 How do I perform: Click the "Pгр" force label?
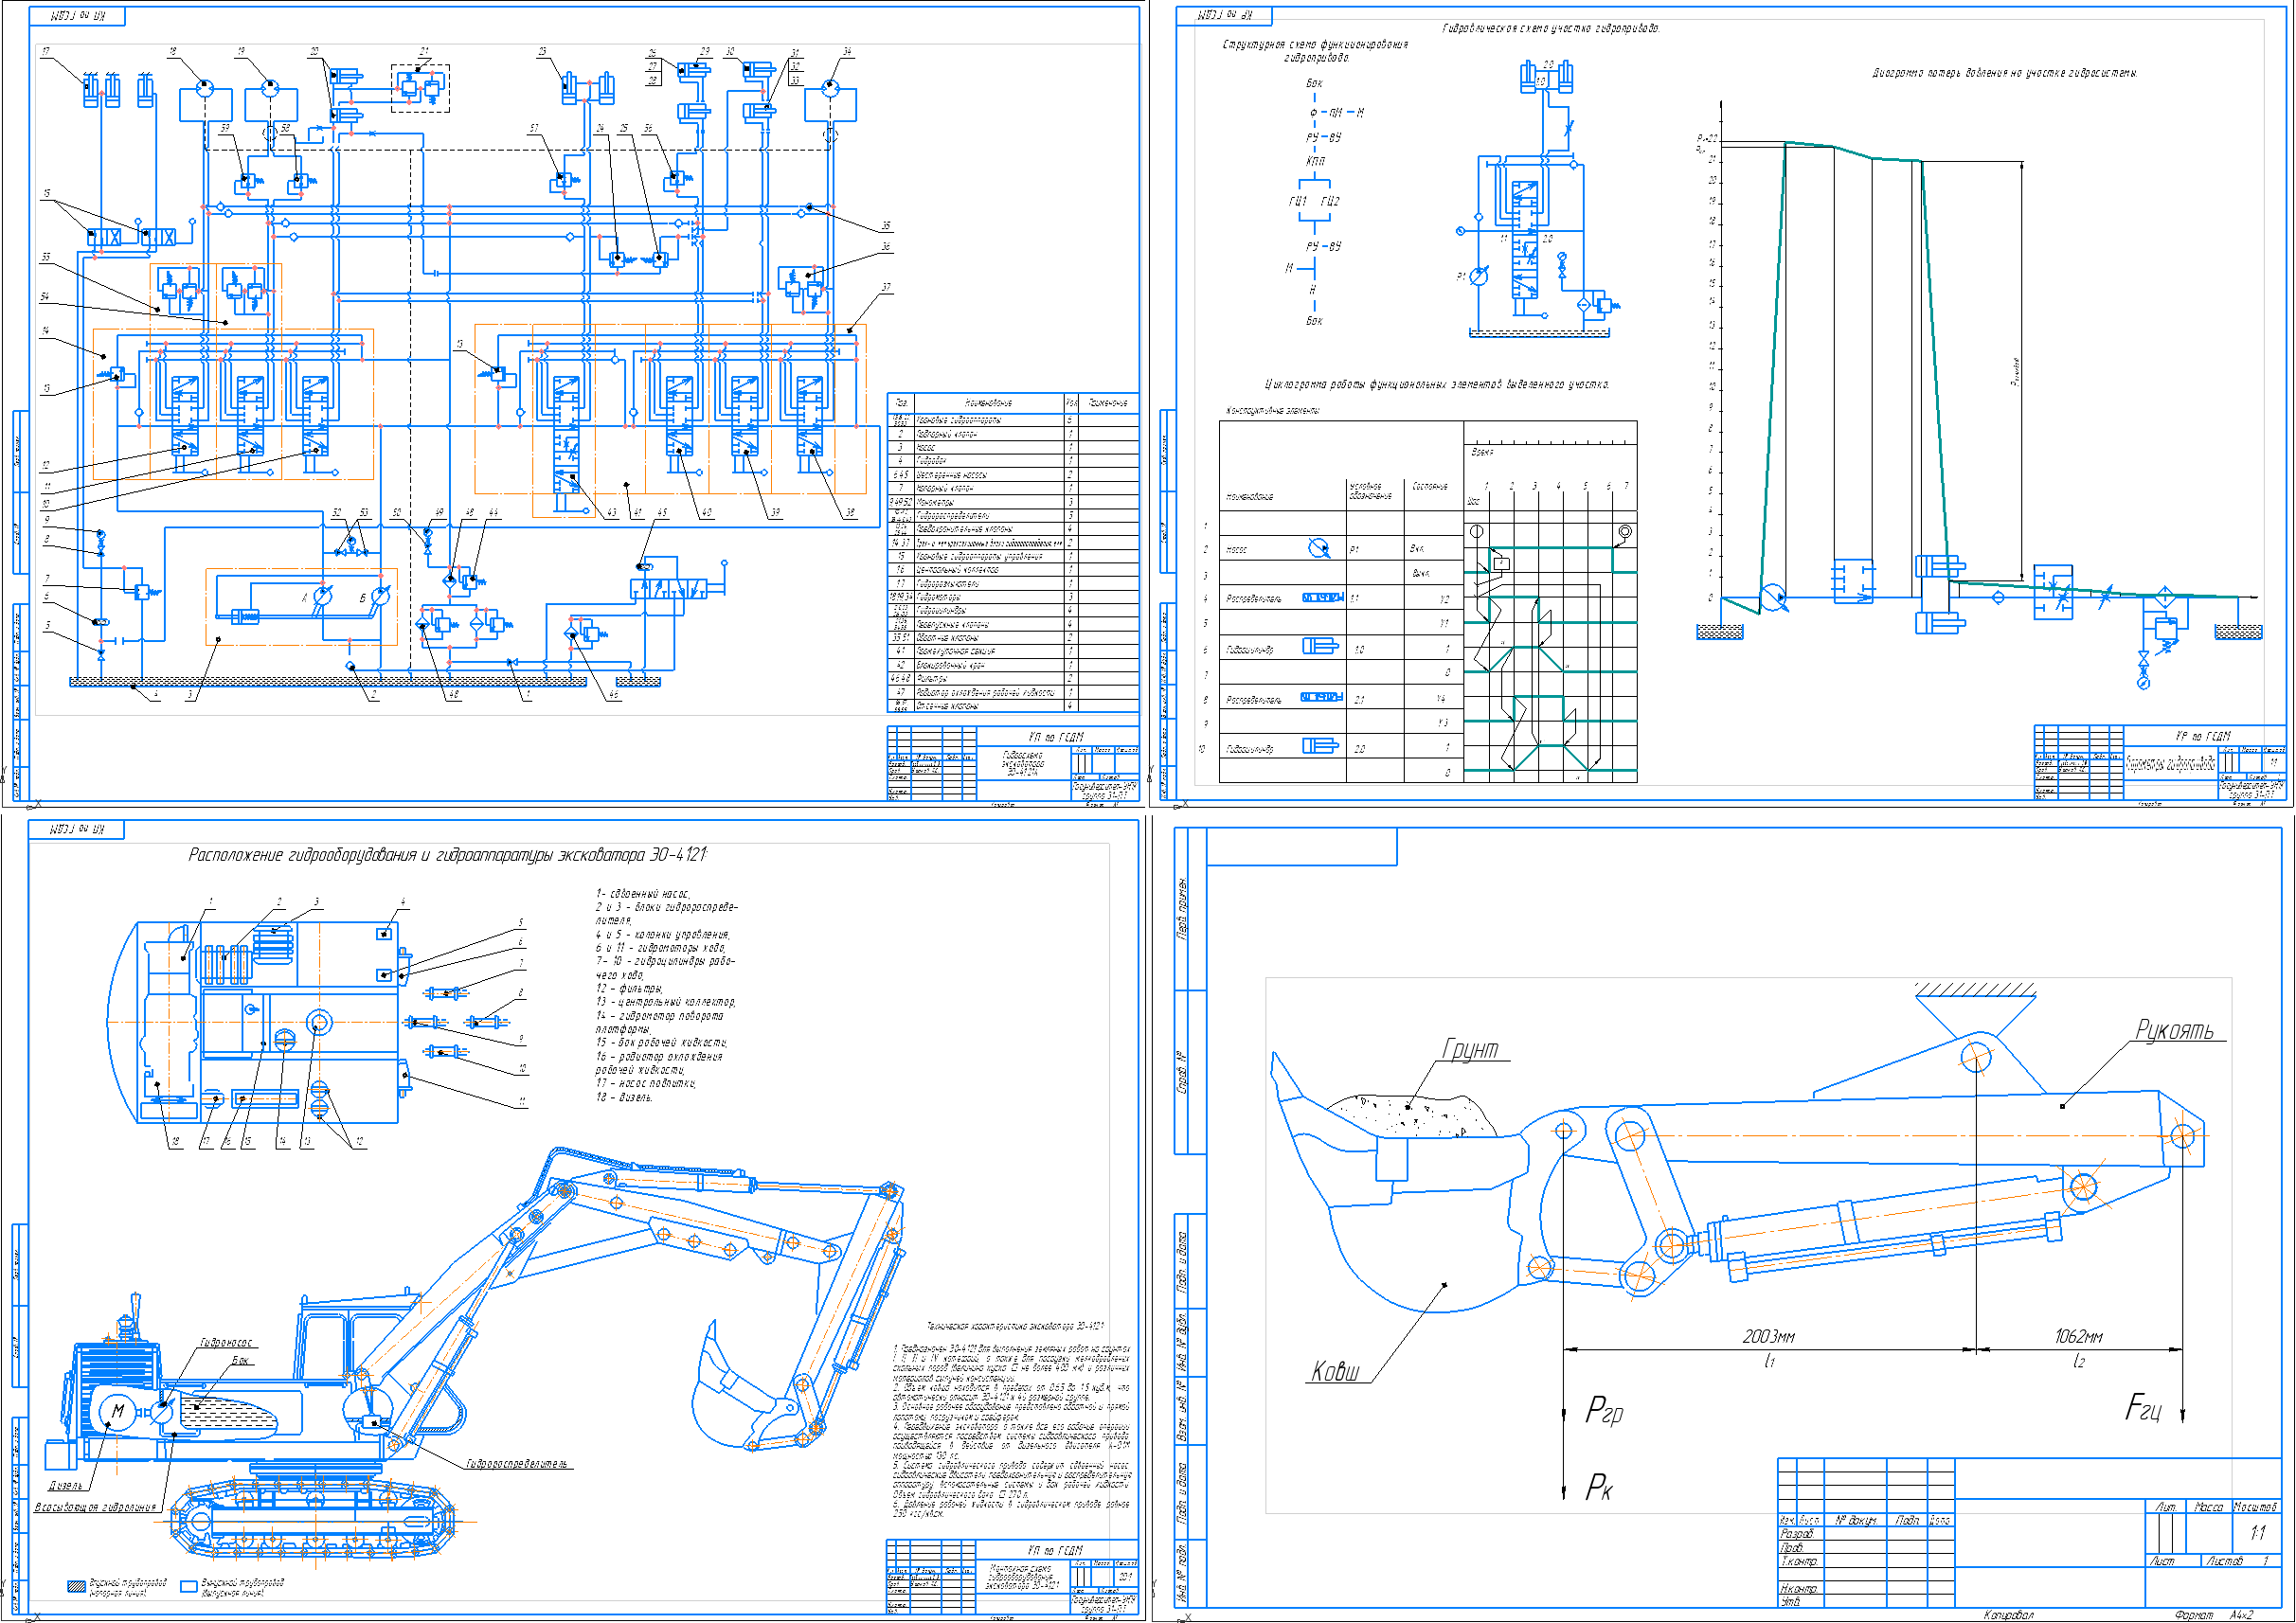(1604, 1410)
